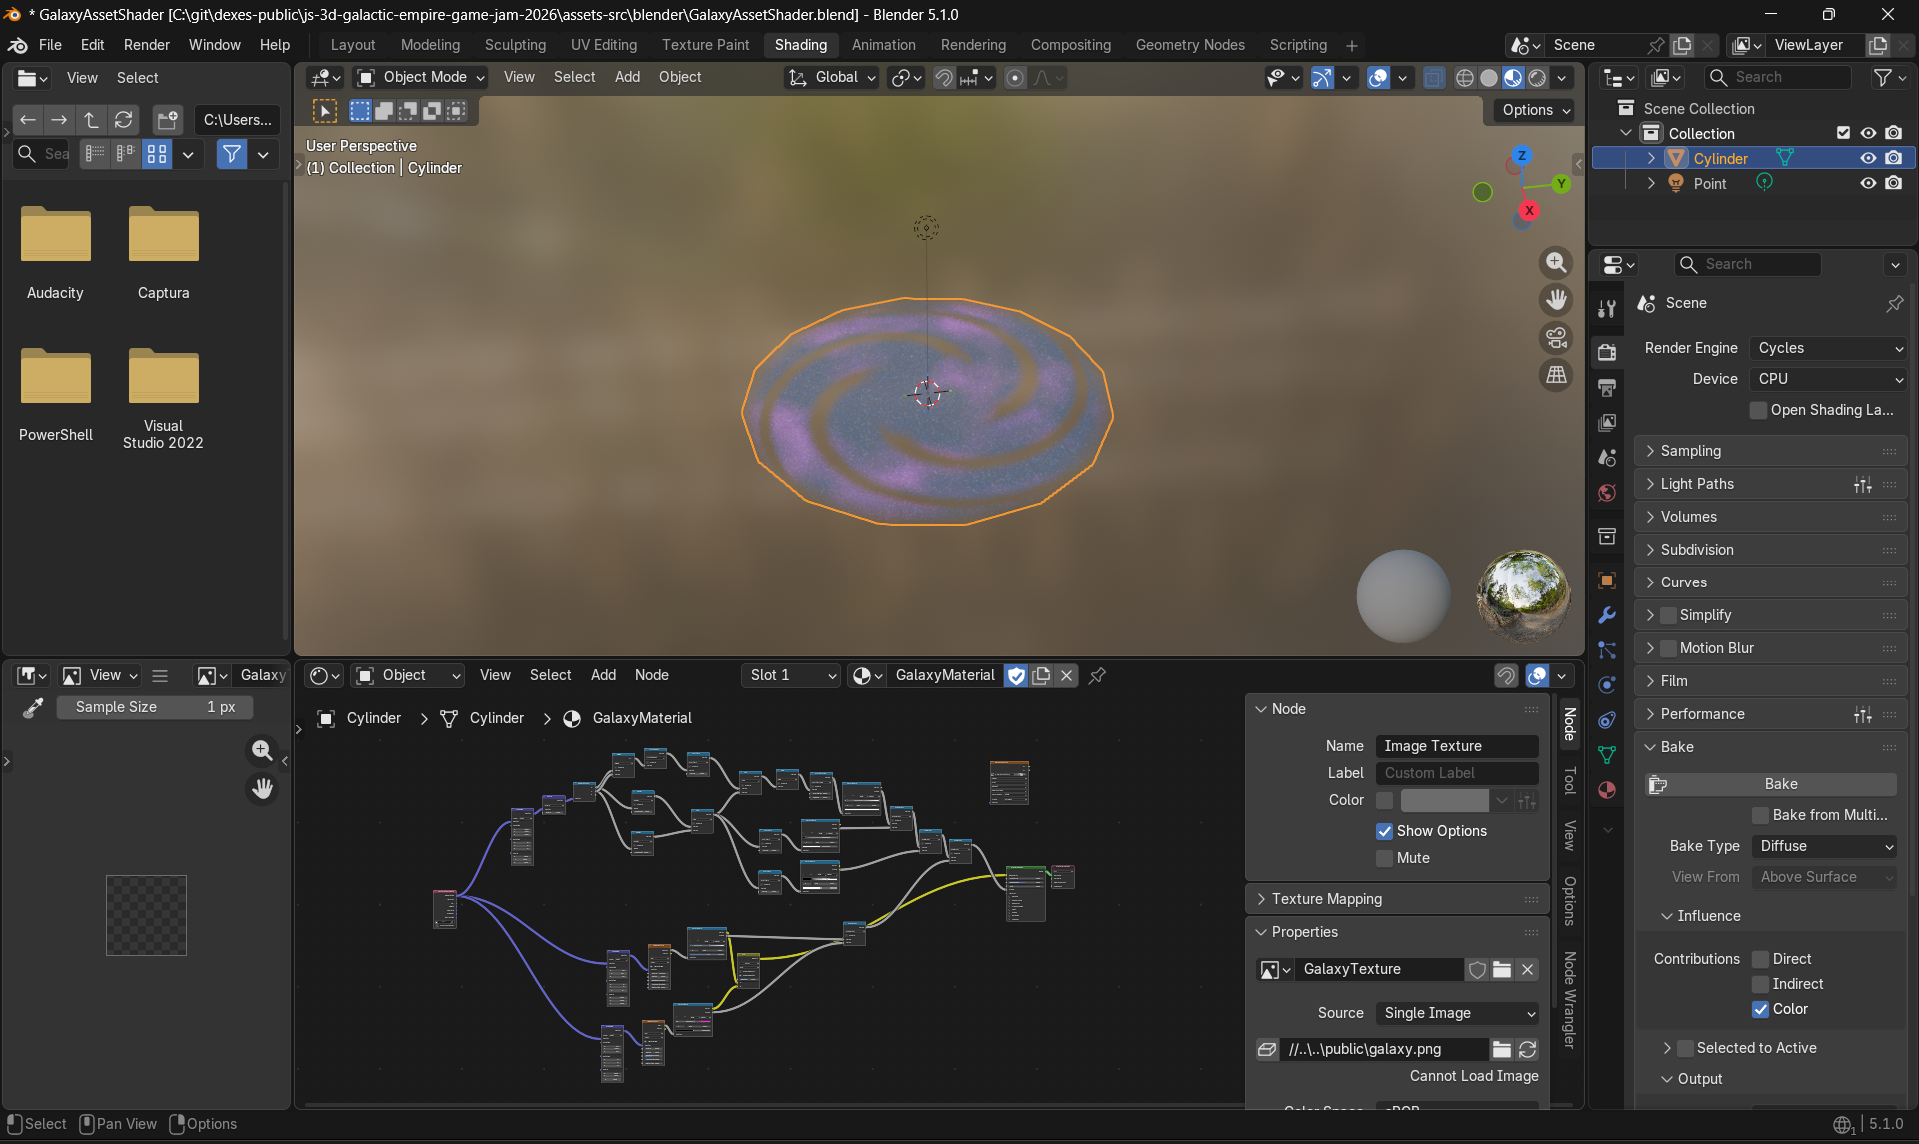
Task: Select the Modifier properties wrench tab
Action: [1607, 615]
